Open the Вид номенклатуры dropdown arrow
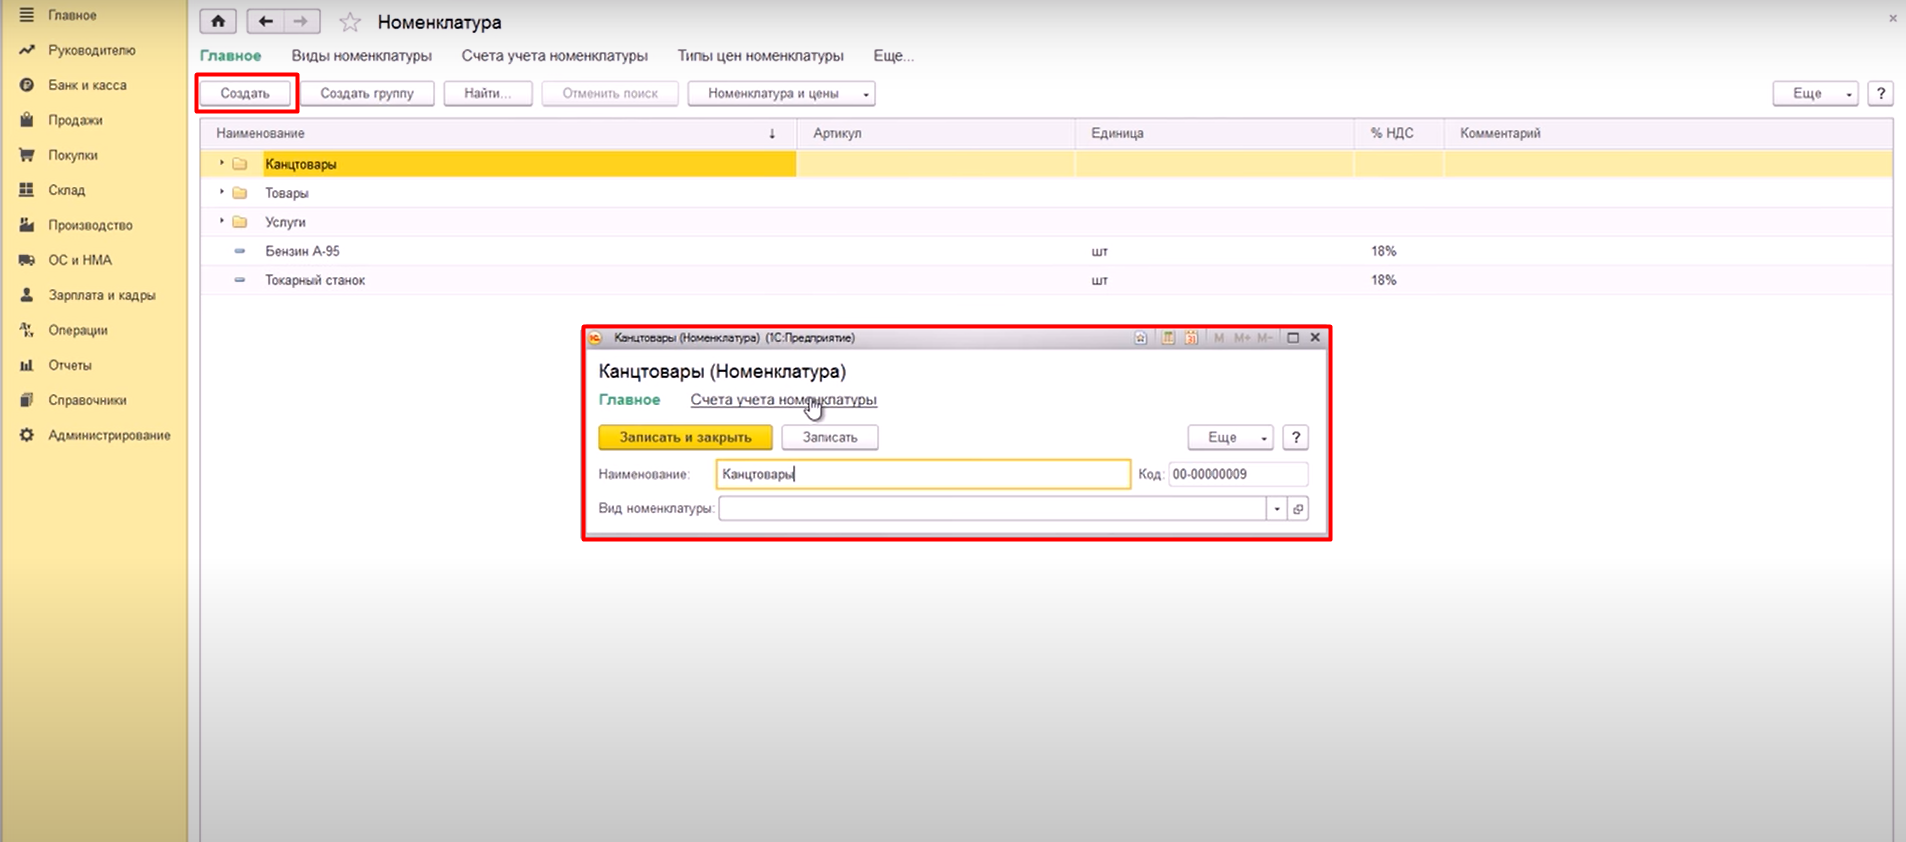This screenshot has height=842, width=1906. pyautogui.click(x=1277, y=509)
